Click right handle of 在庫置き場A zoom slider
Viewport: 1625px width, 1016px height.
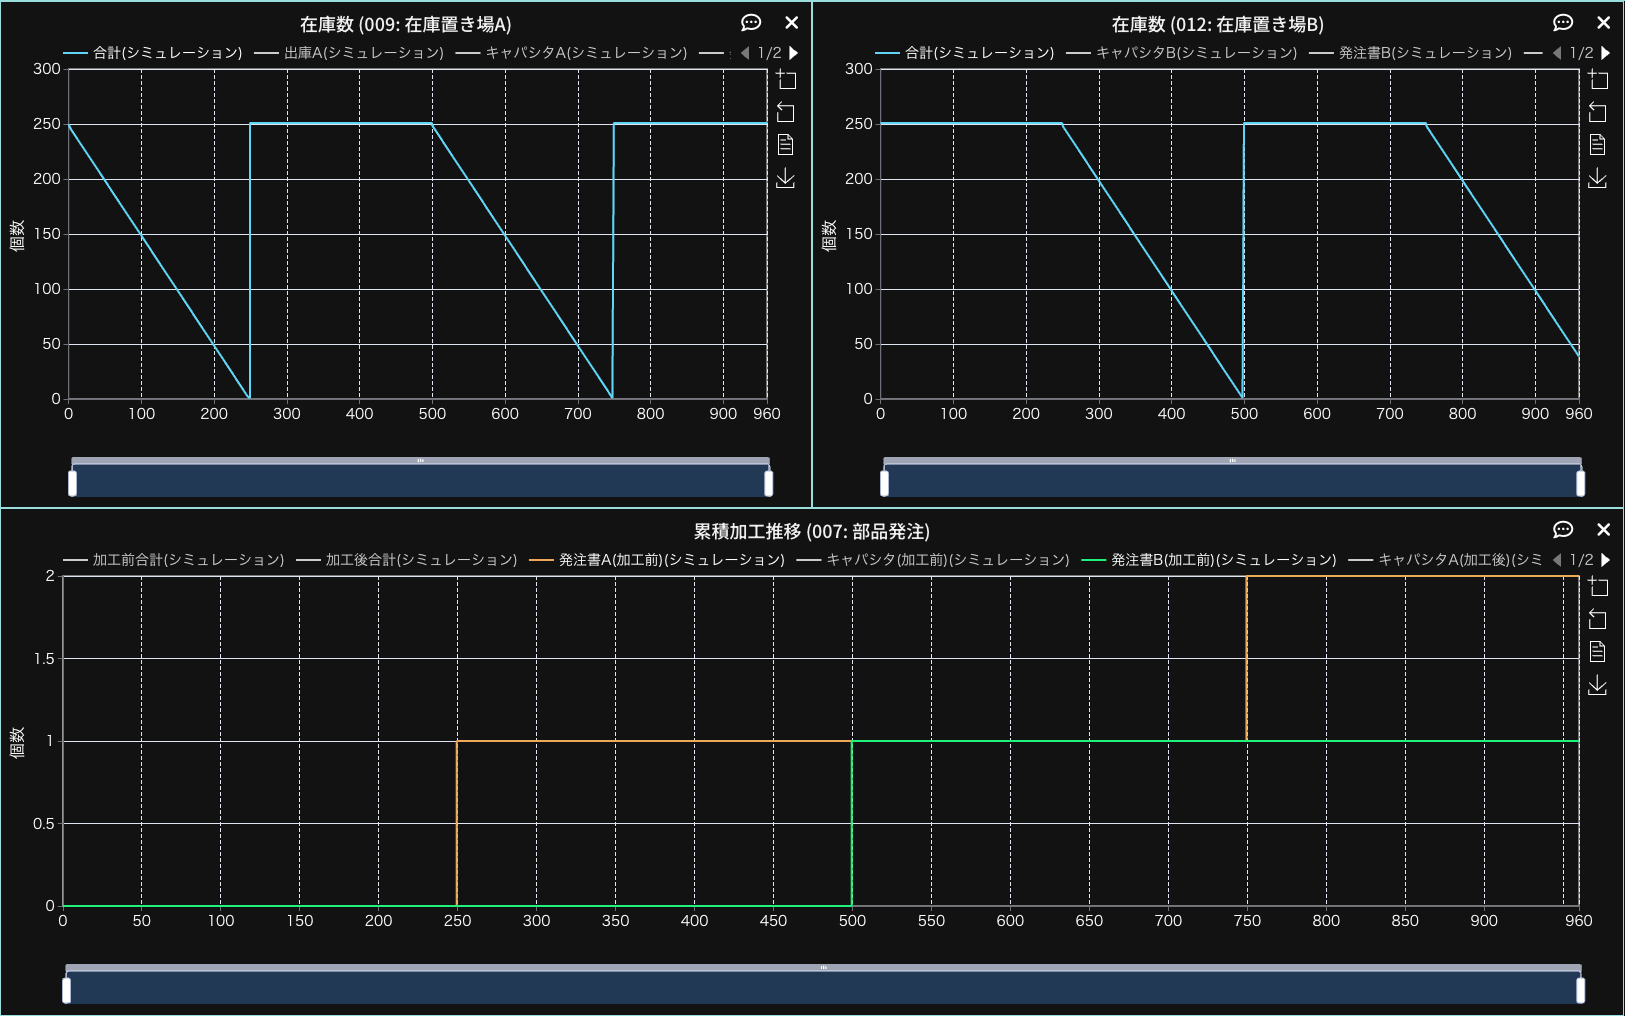pos(768,483)
